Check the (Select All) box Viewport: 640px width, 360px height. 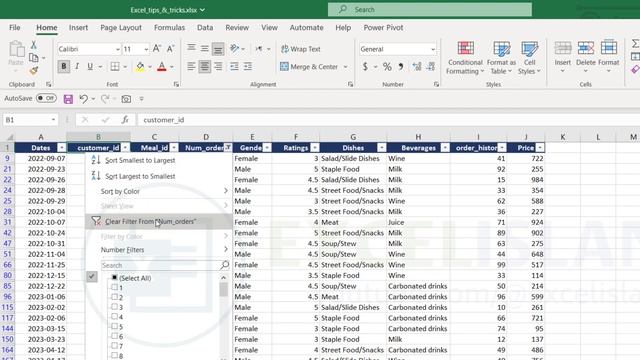(x=115, y=278)
